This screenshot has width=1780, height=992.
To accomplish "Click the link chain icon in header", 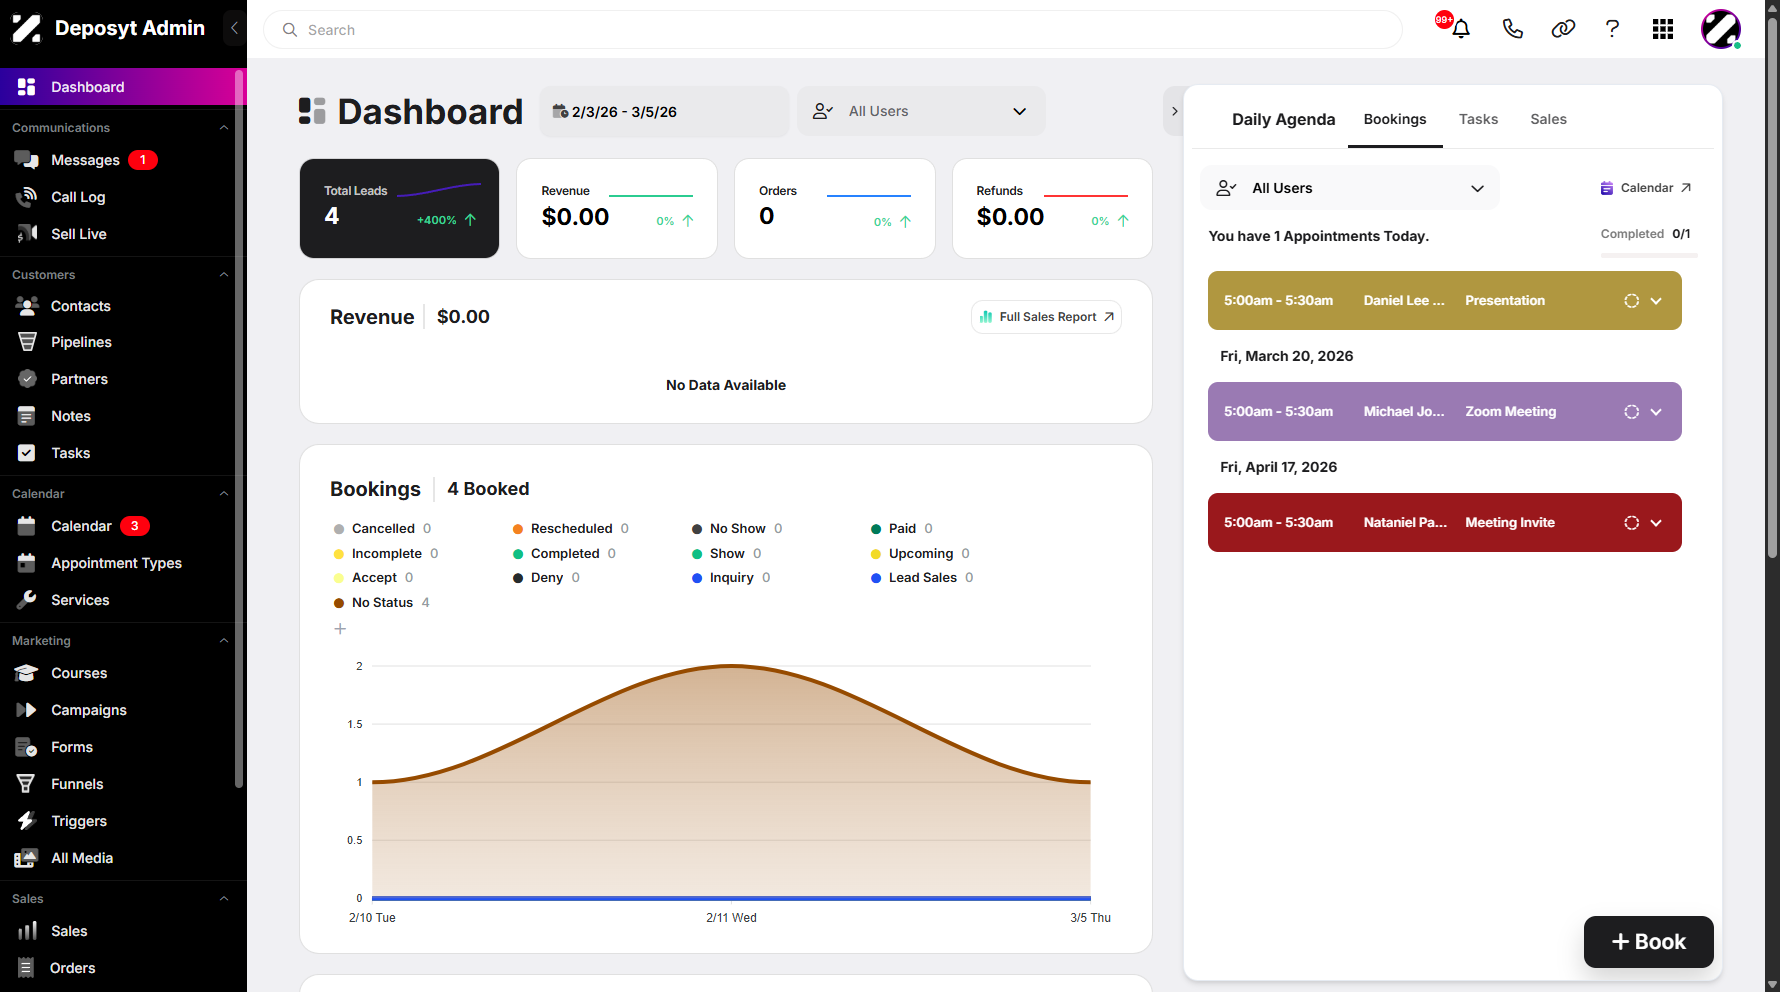I will point(1563,29).
